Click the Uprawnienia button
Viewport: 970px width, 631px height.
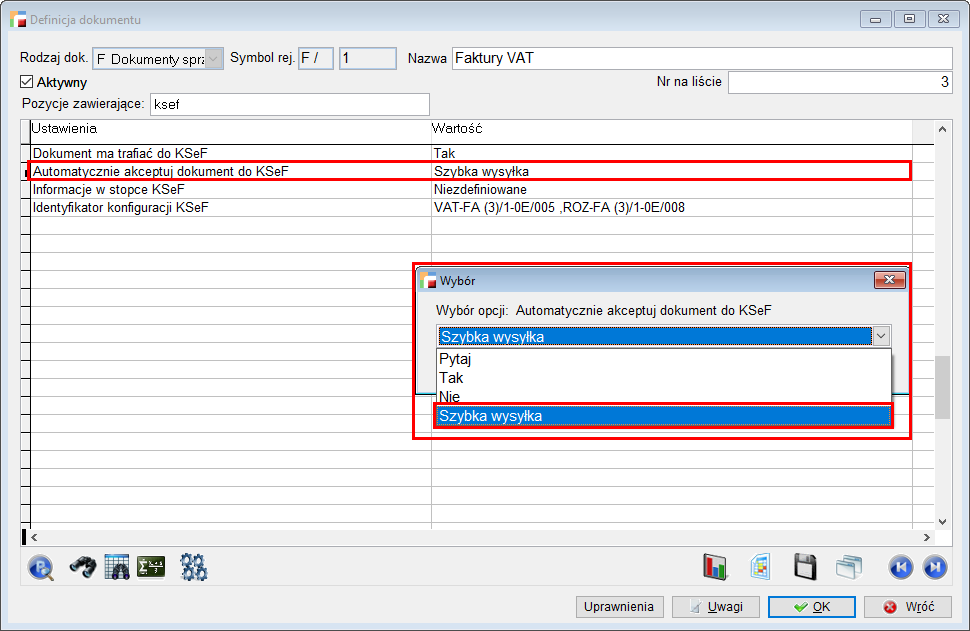pyautogui.click(x=620, y=607)
